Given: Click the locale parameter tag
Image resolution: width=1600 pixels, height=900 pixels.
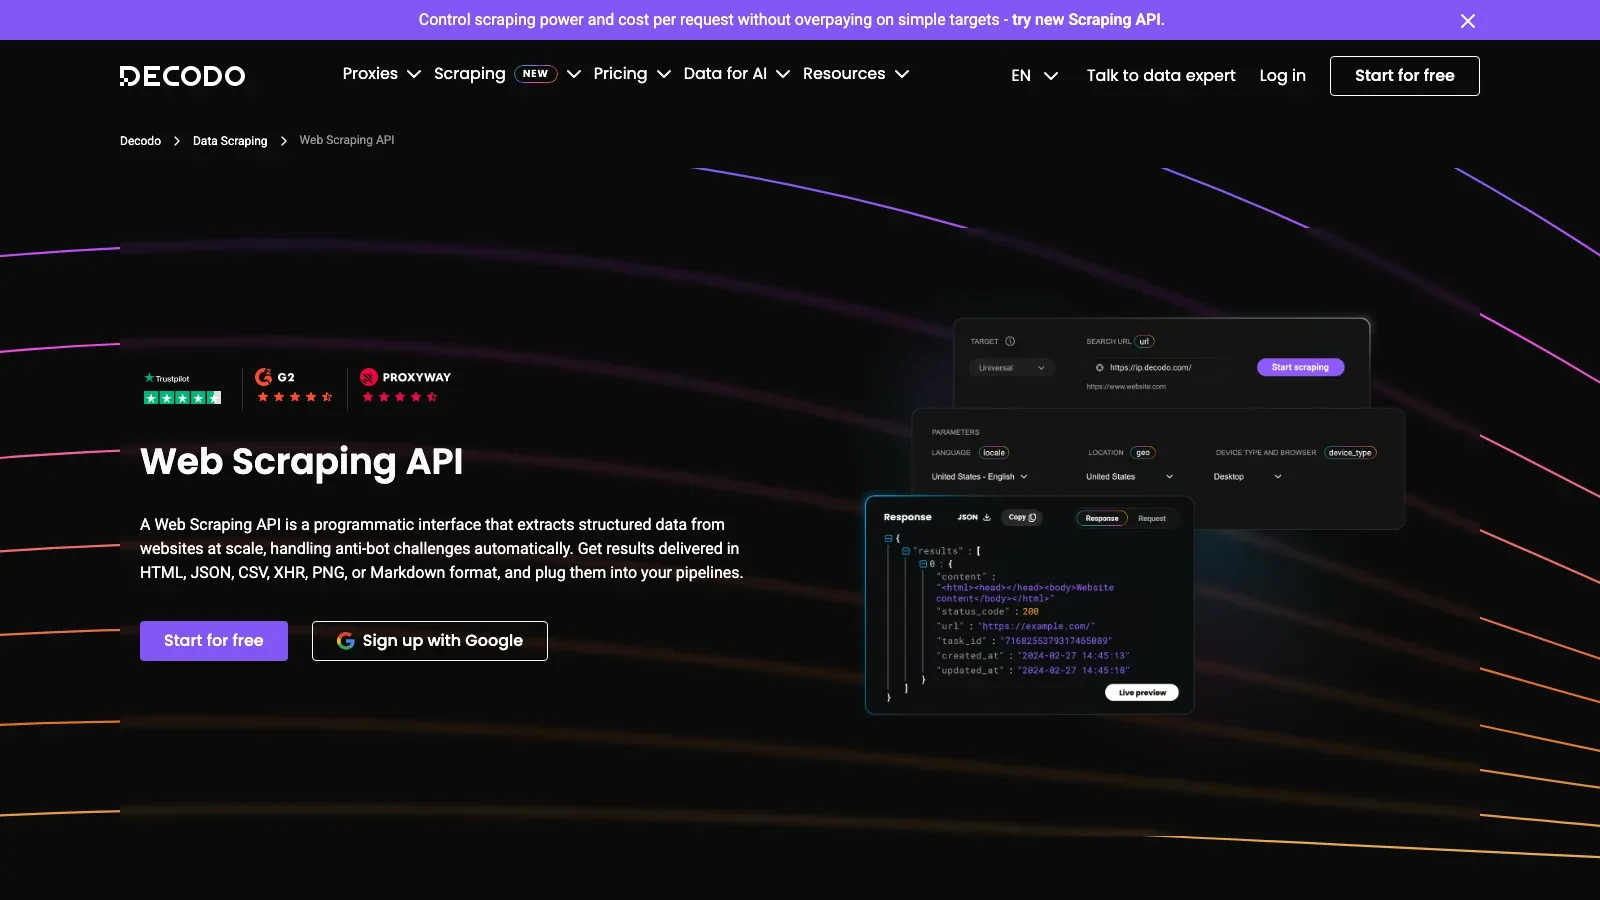Looking at the screenshot, I should [x=994, y=453].
